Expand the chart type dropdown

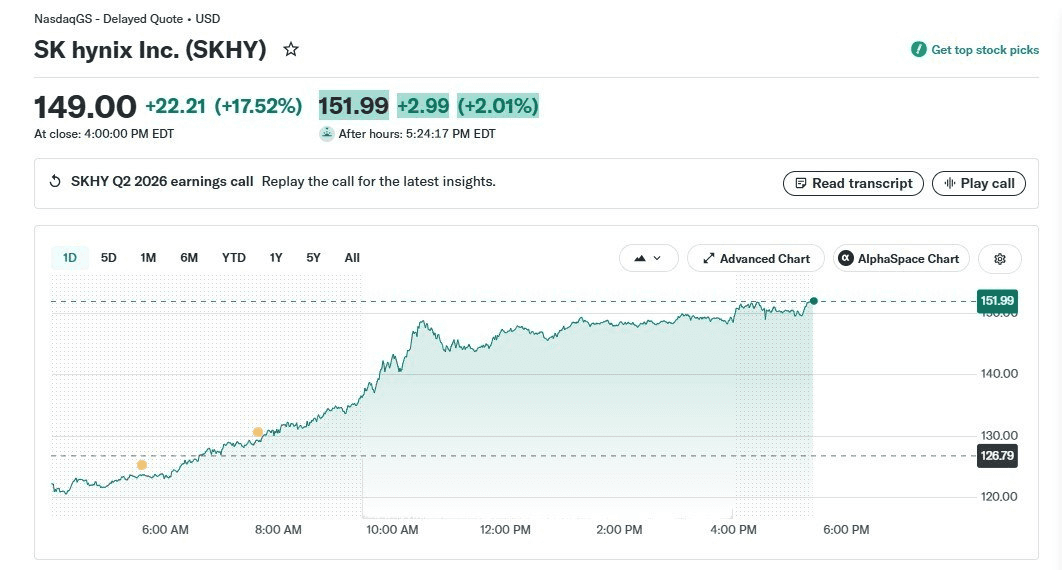(648, 259)
